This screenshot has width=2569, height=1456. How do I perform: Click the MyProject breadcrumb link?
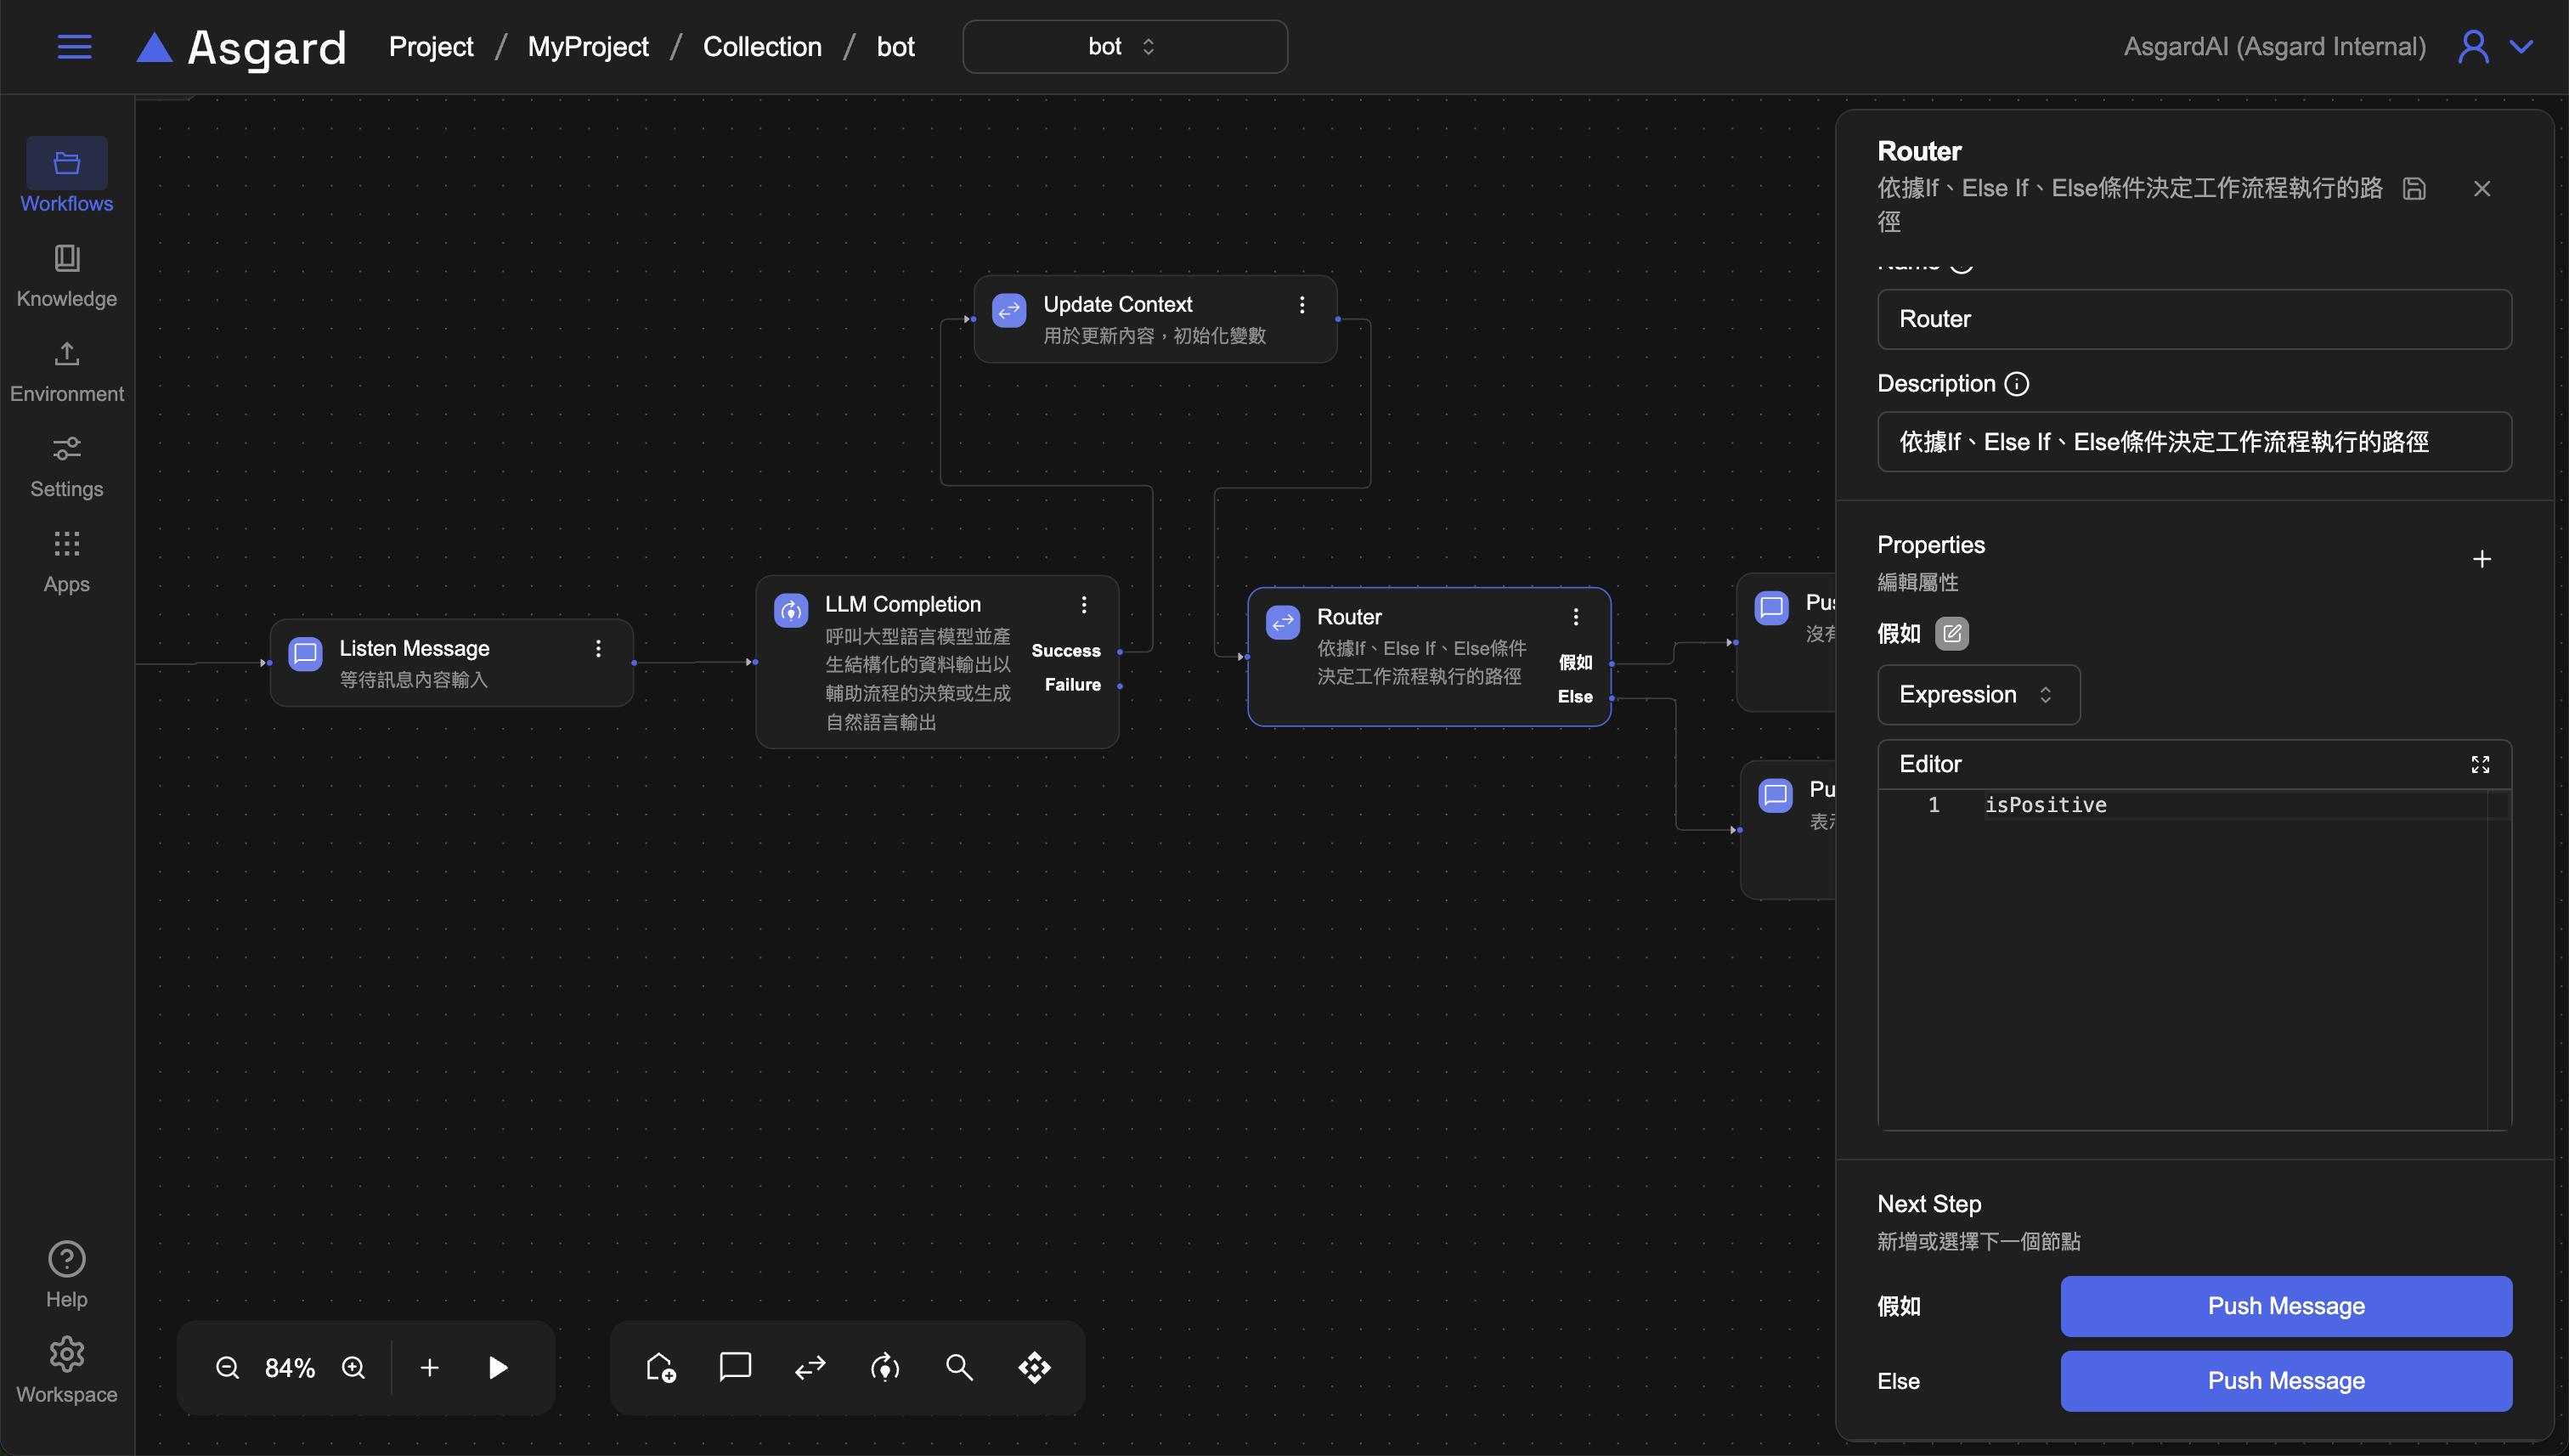coord(587,47)
